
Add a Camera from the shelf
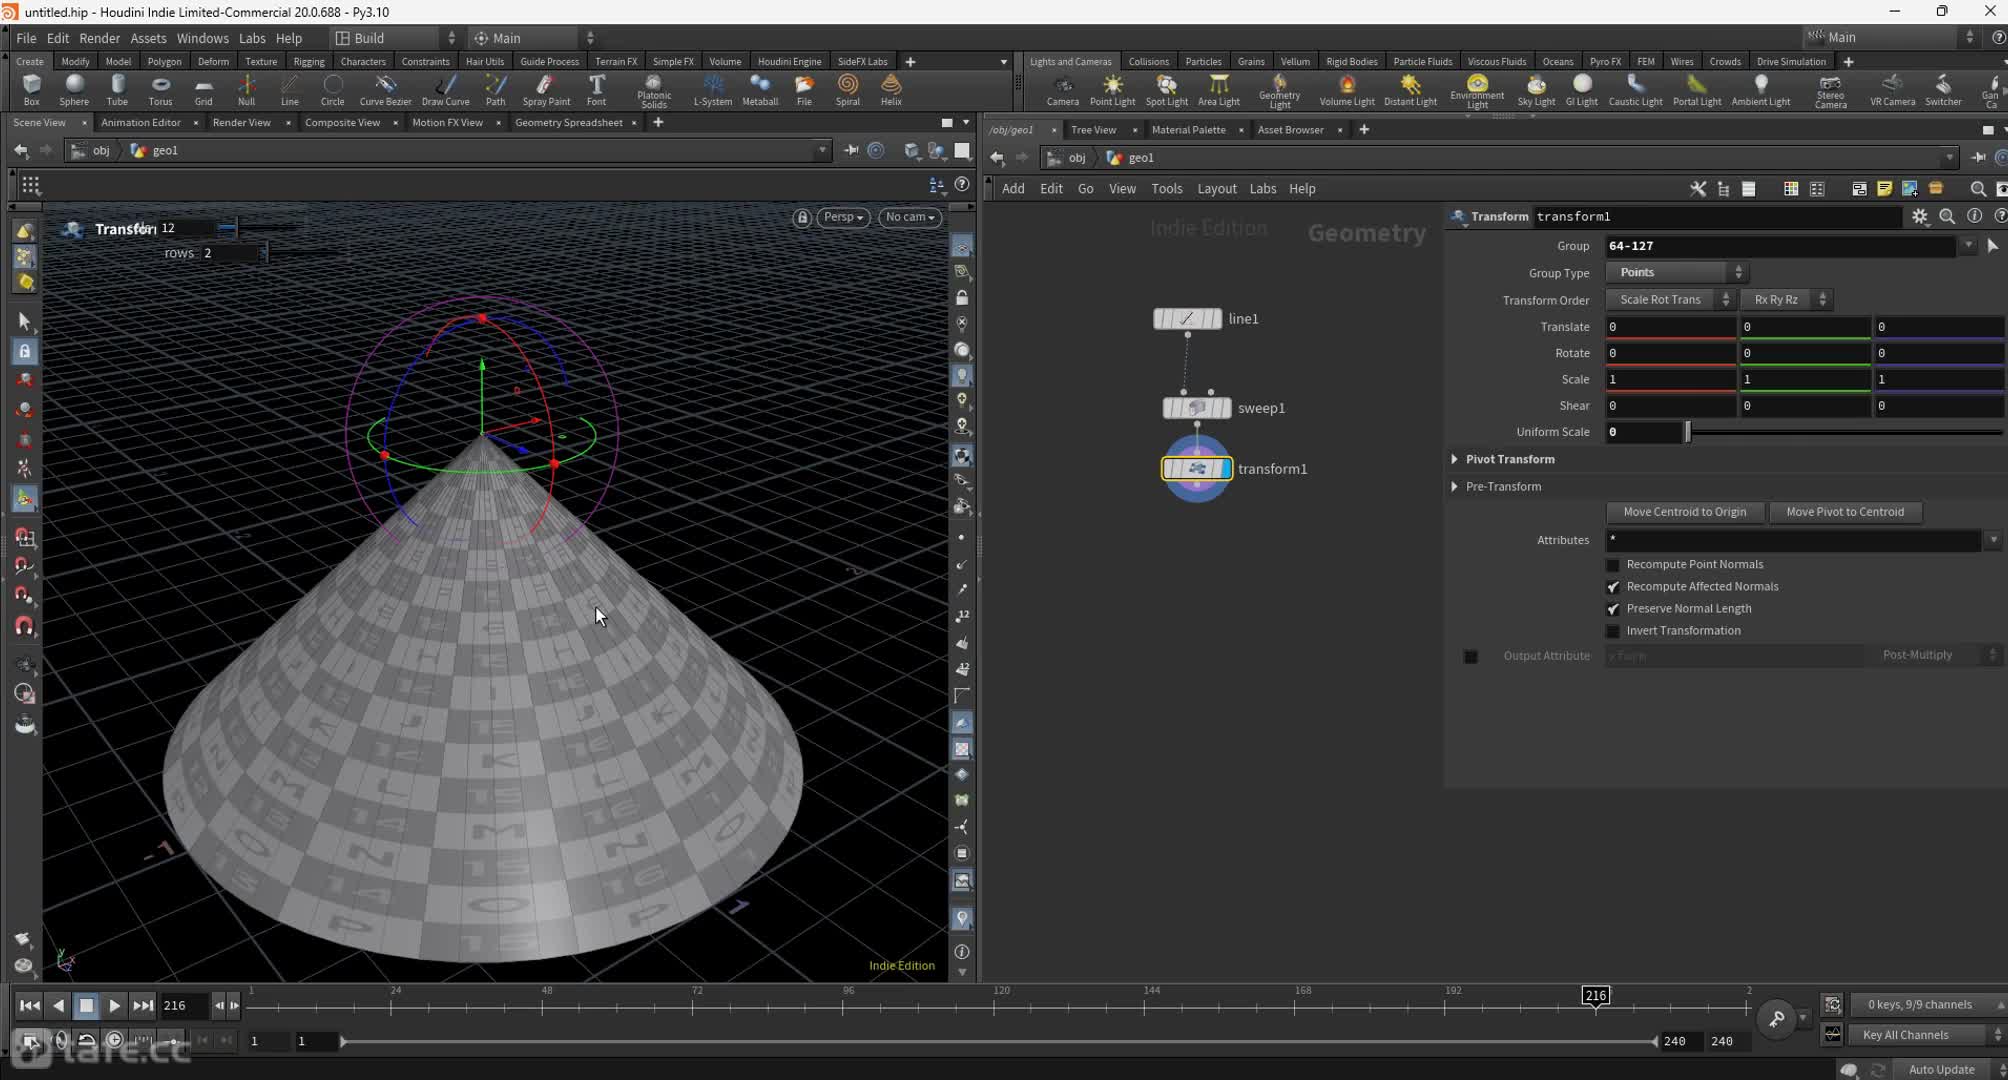coord(1062,89)
